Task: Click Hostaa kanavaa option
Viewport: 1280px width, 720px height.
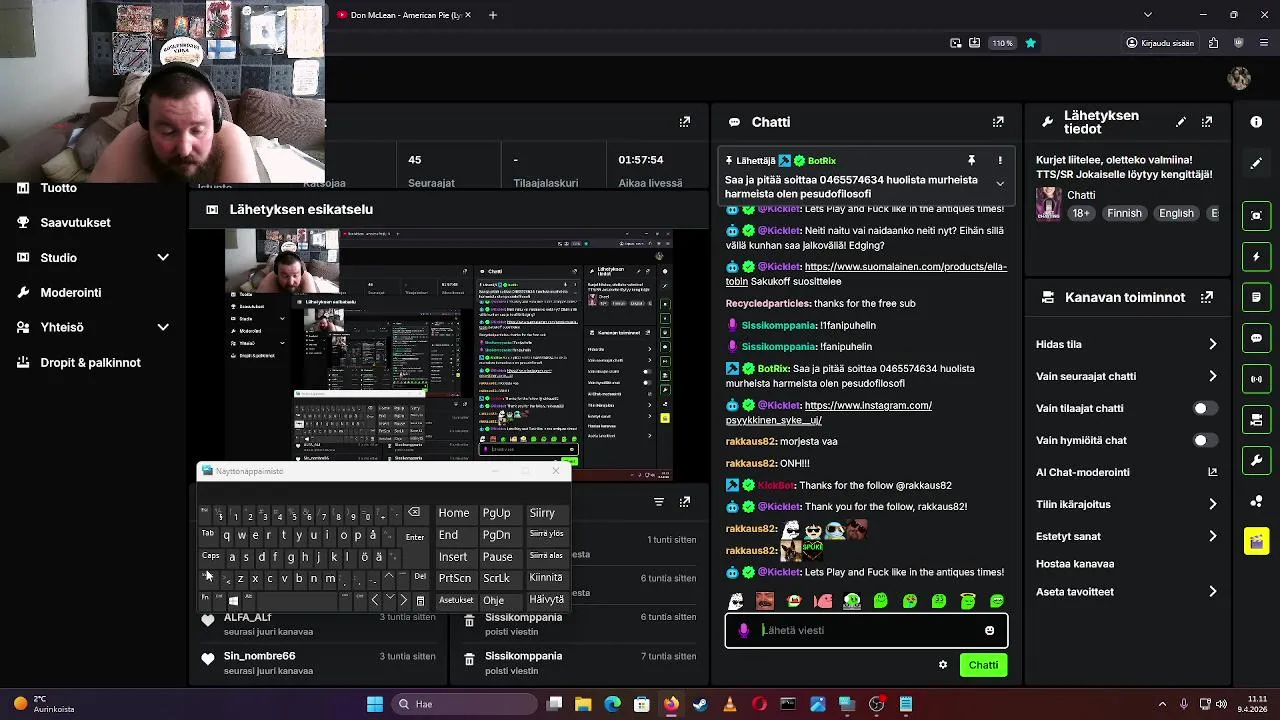Action: [x=1075, y=564]
